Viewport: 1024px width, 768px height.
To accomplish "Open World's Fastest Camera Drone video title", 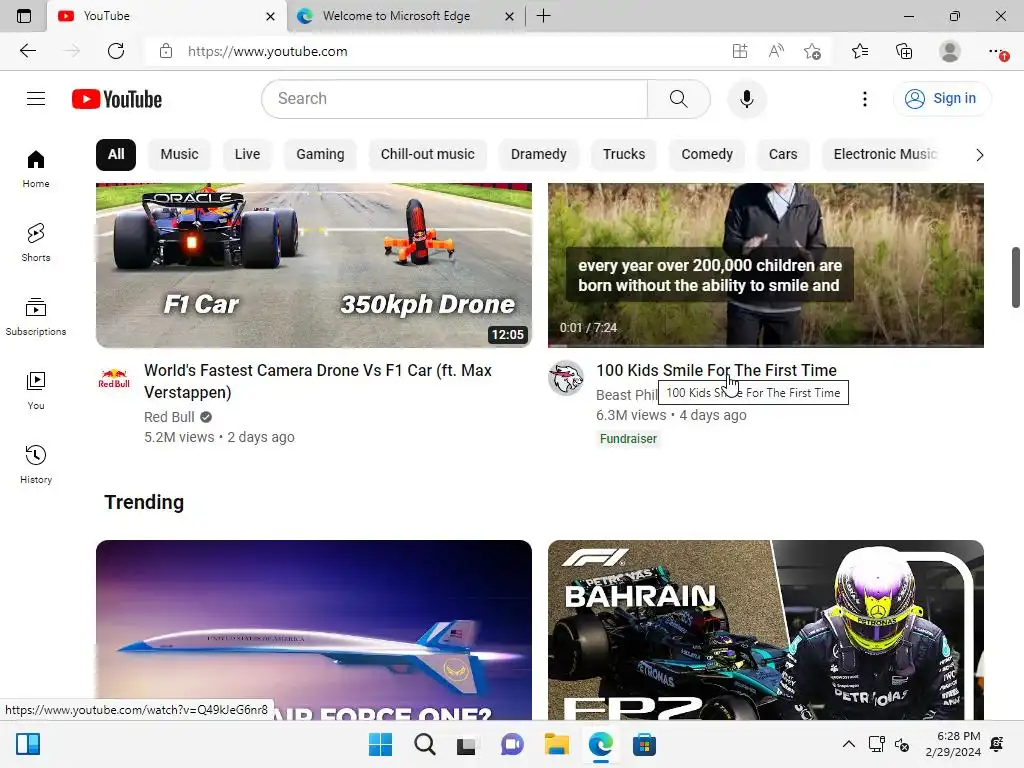I will tap(318, 381).
